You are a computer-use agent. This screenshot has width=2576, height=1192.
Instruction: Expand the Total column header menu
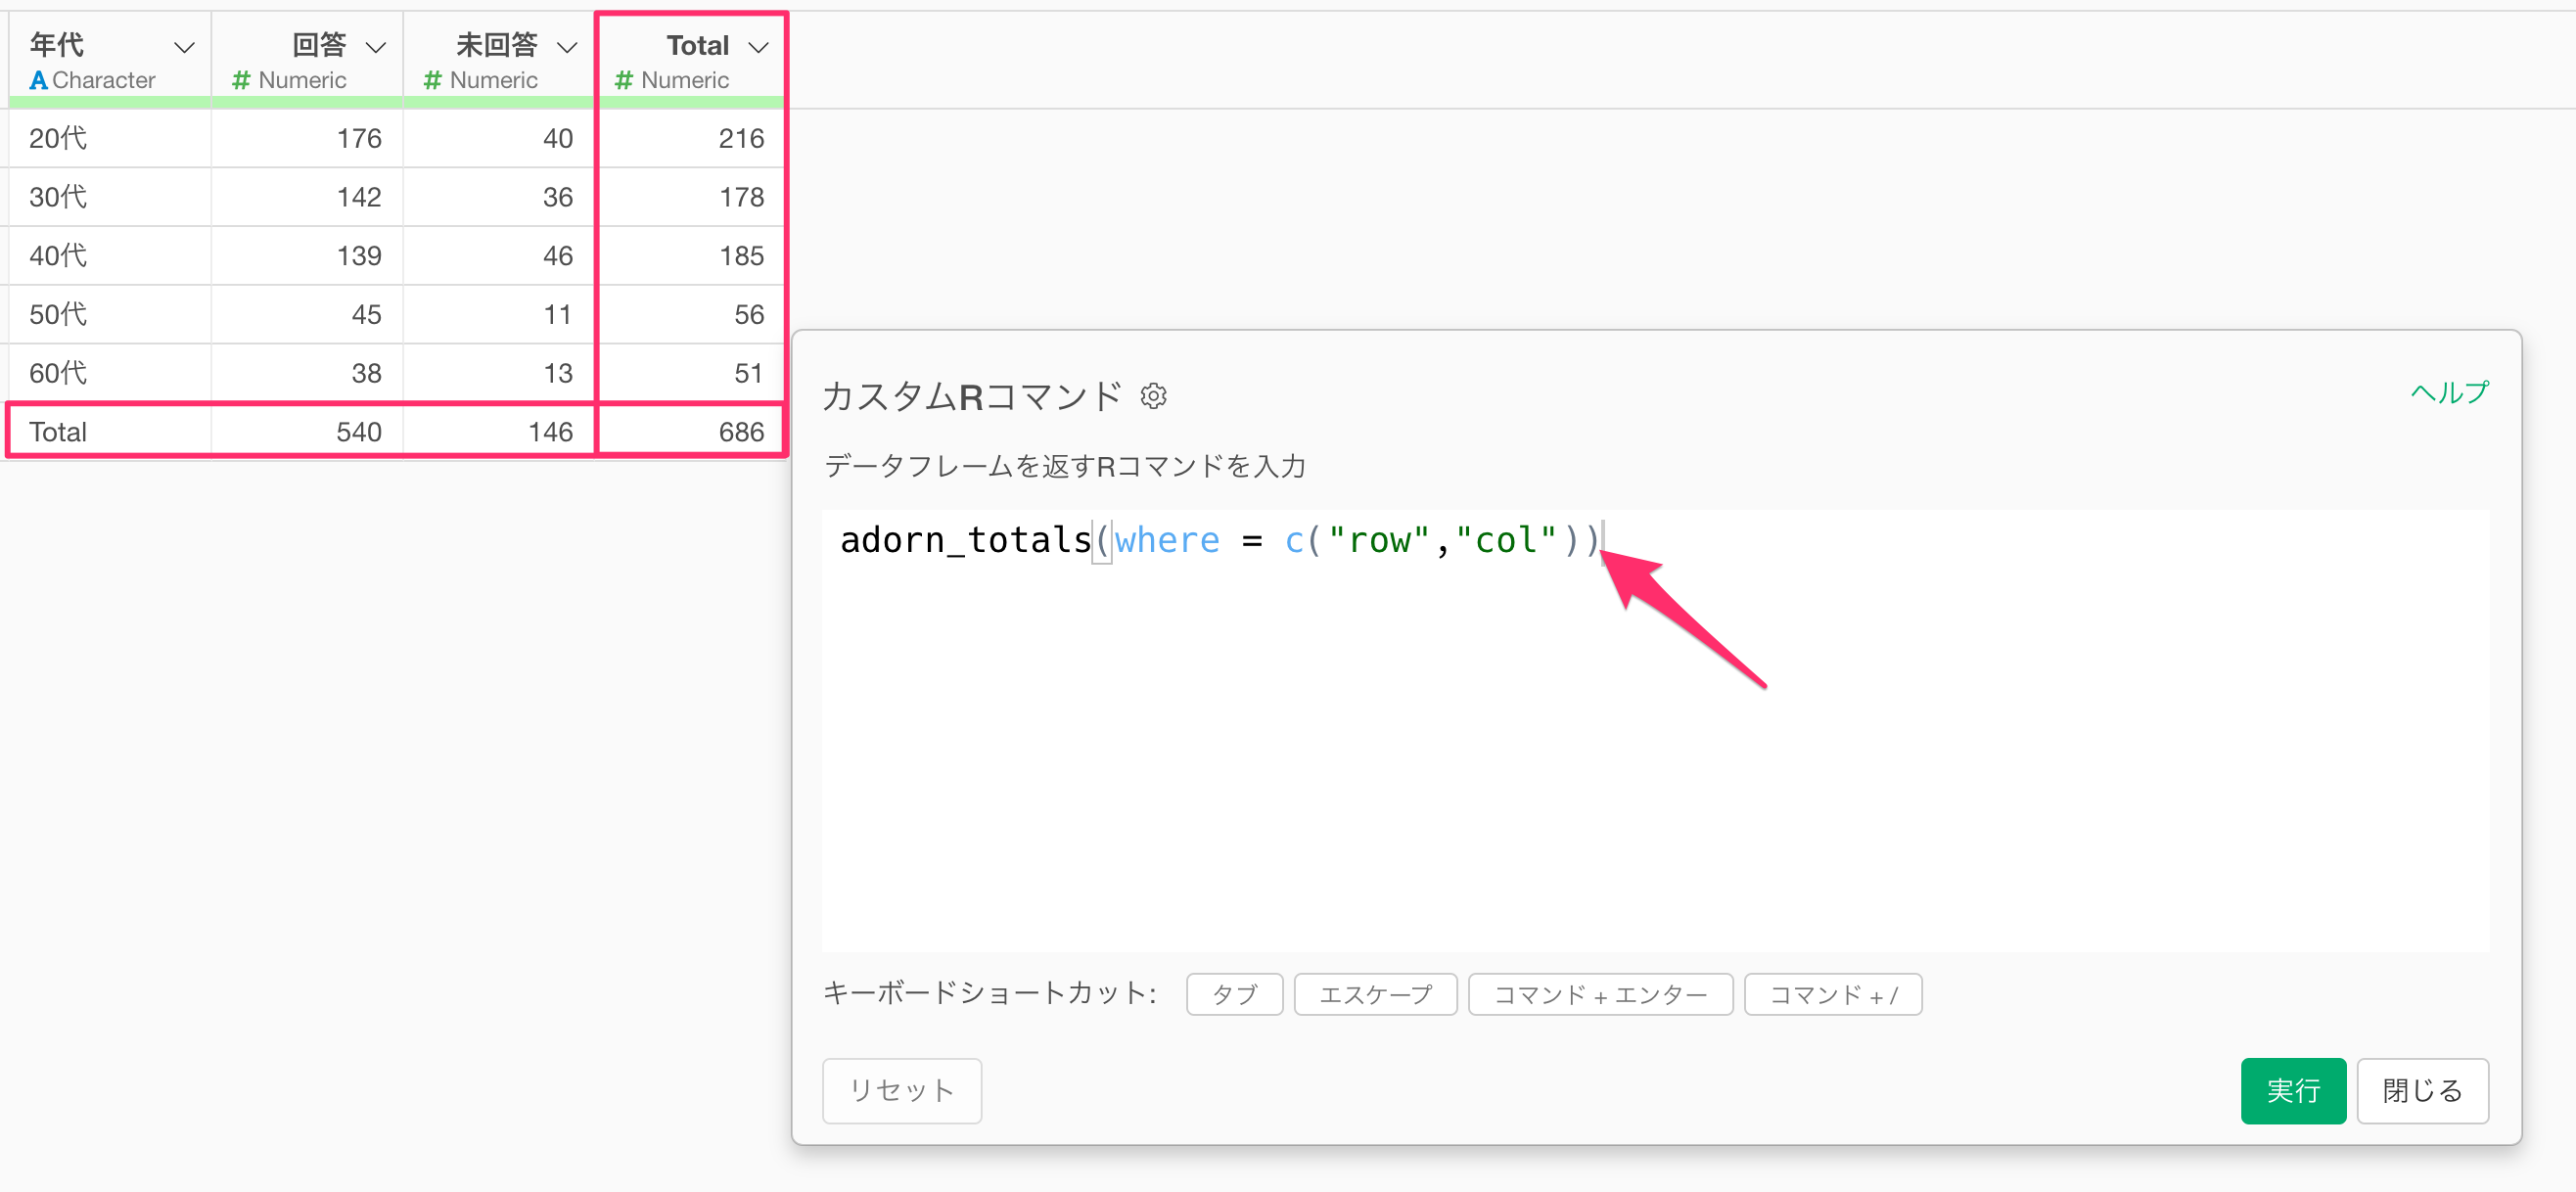(759, 47)
